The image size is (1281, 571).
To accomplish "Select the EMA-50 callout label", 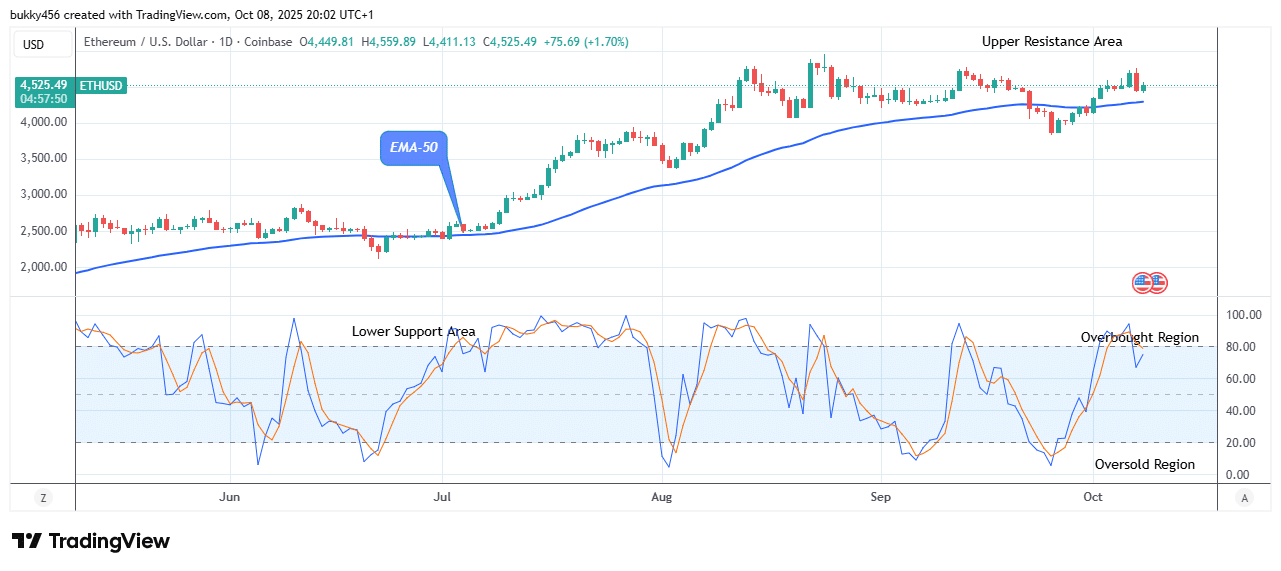I will tap(413, 148).
